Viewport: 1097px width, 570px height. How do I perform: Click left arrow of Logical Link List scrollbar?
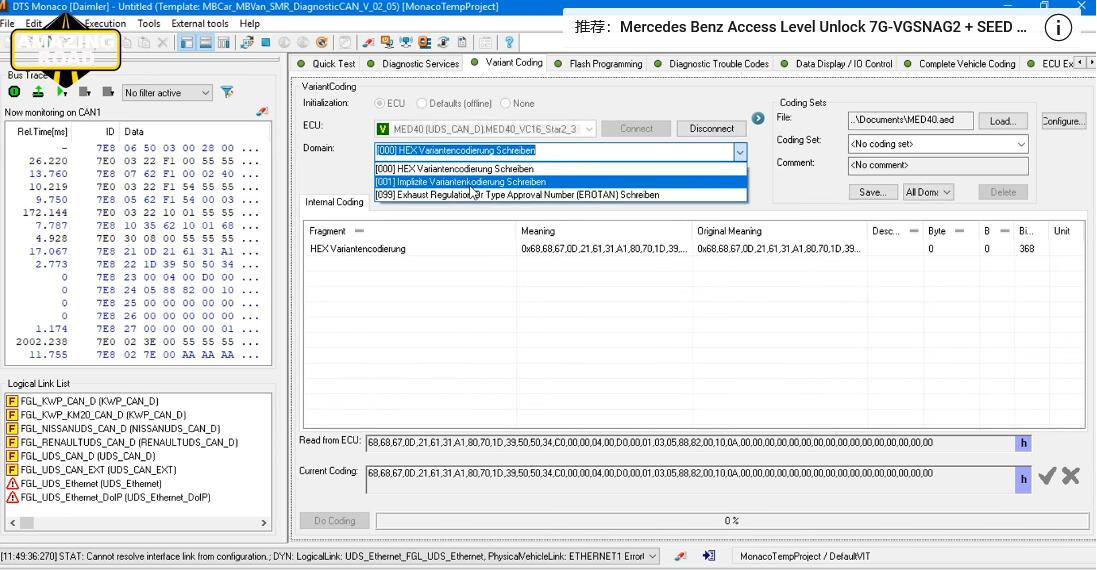[13, 523]
